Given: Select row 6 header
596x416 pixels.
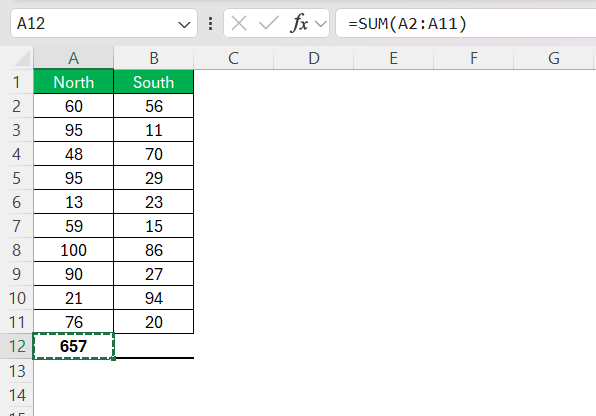Looking at the screenshot, I should (16, 202).
